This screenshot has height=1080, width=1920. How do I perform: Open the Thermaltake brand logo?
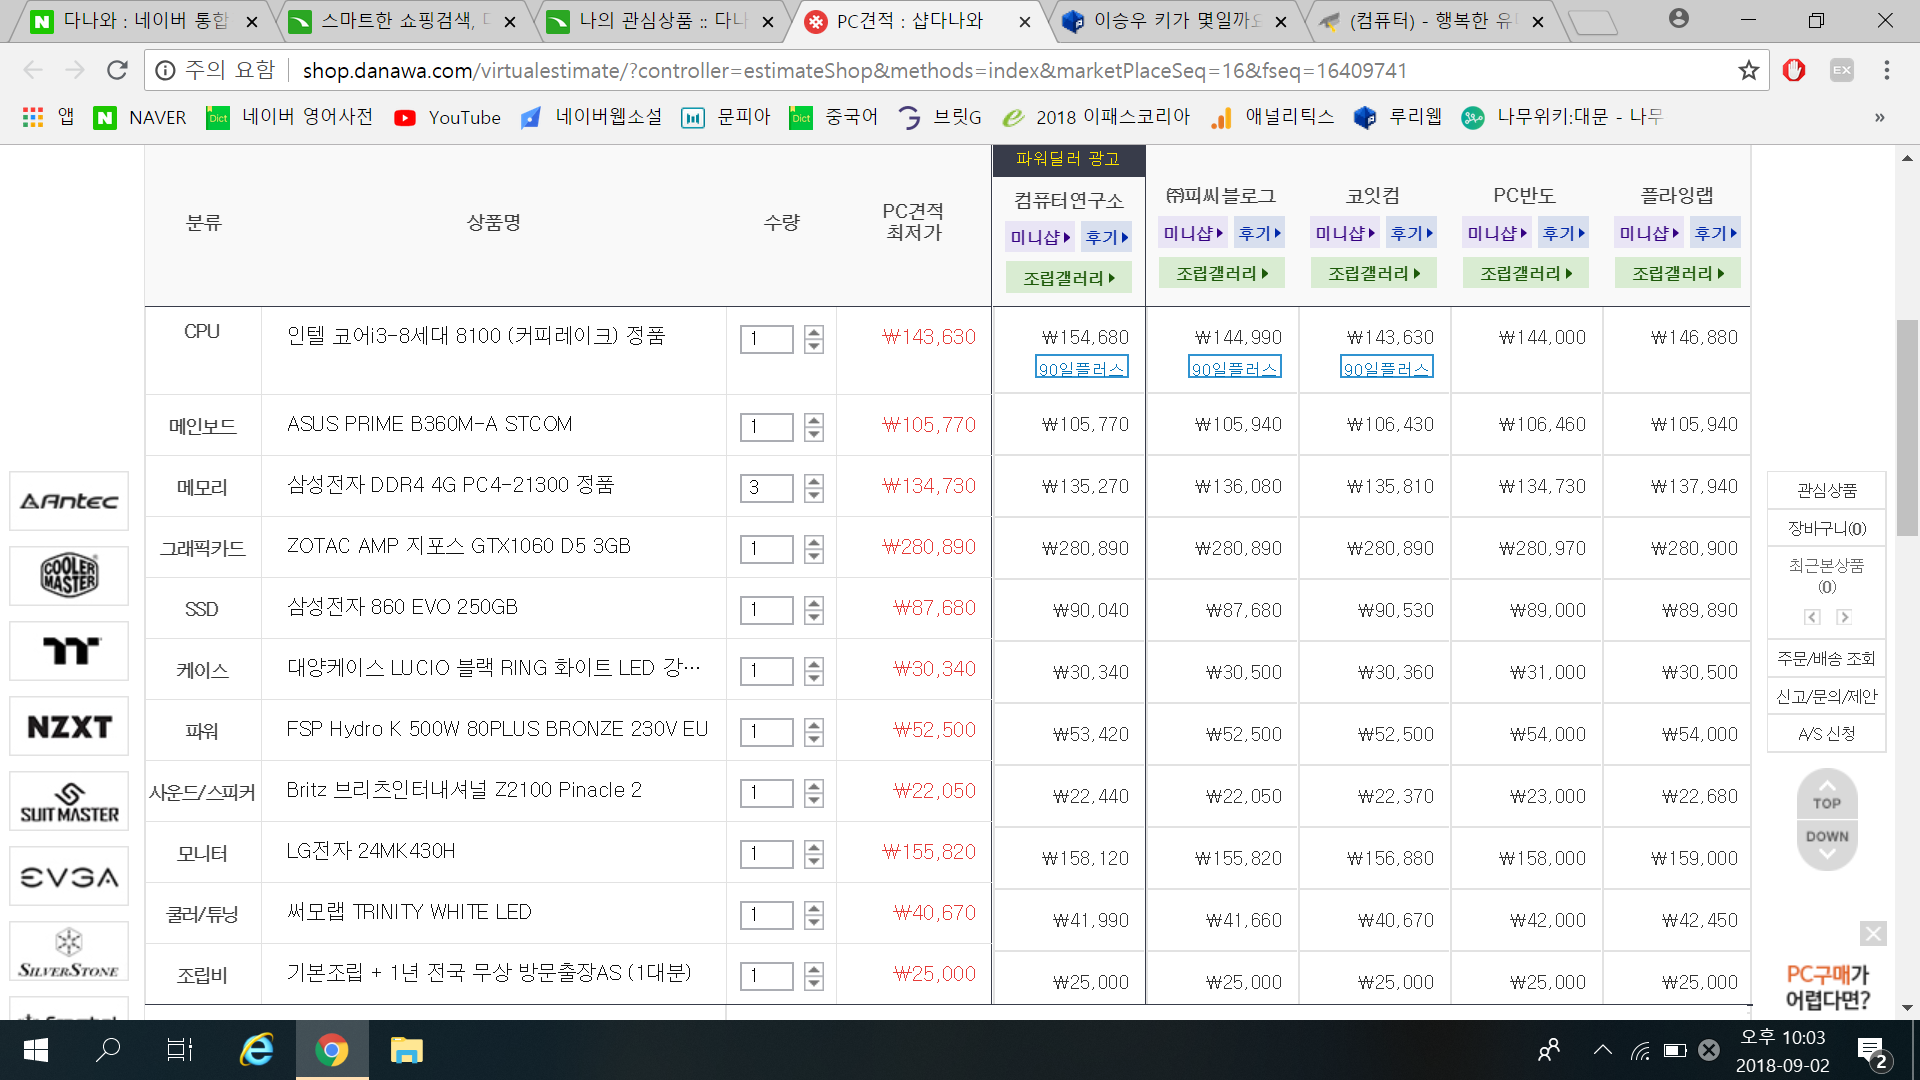tap(69, 651)
